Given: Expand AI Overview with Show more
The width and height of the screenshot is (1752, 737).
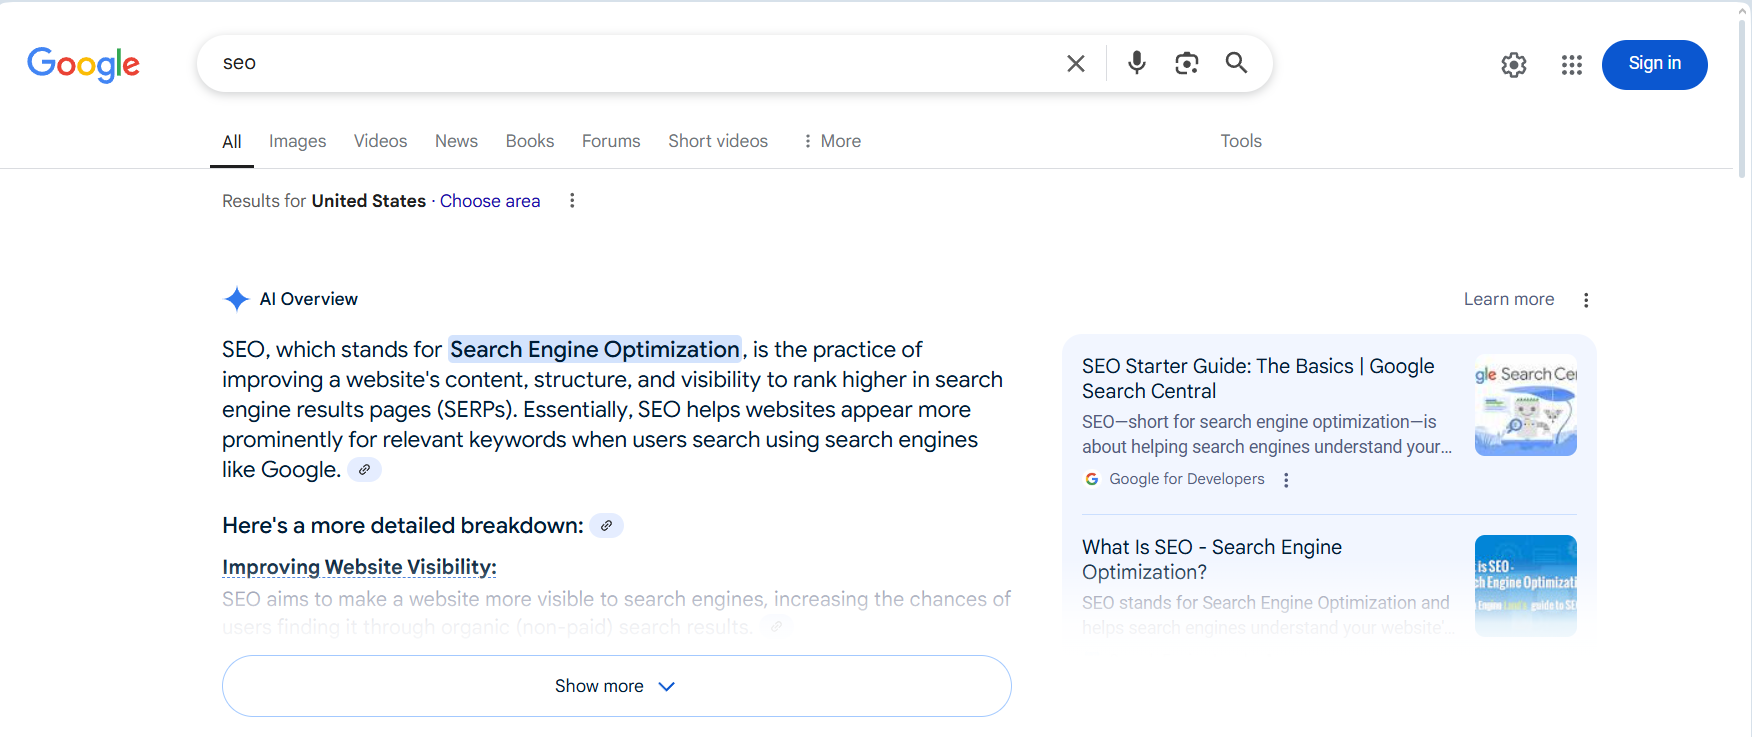Looking at the screenshot, I should (617, 686).
